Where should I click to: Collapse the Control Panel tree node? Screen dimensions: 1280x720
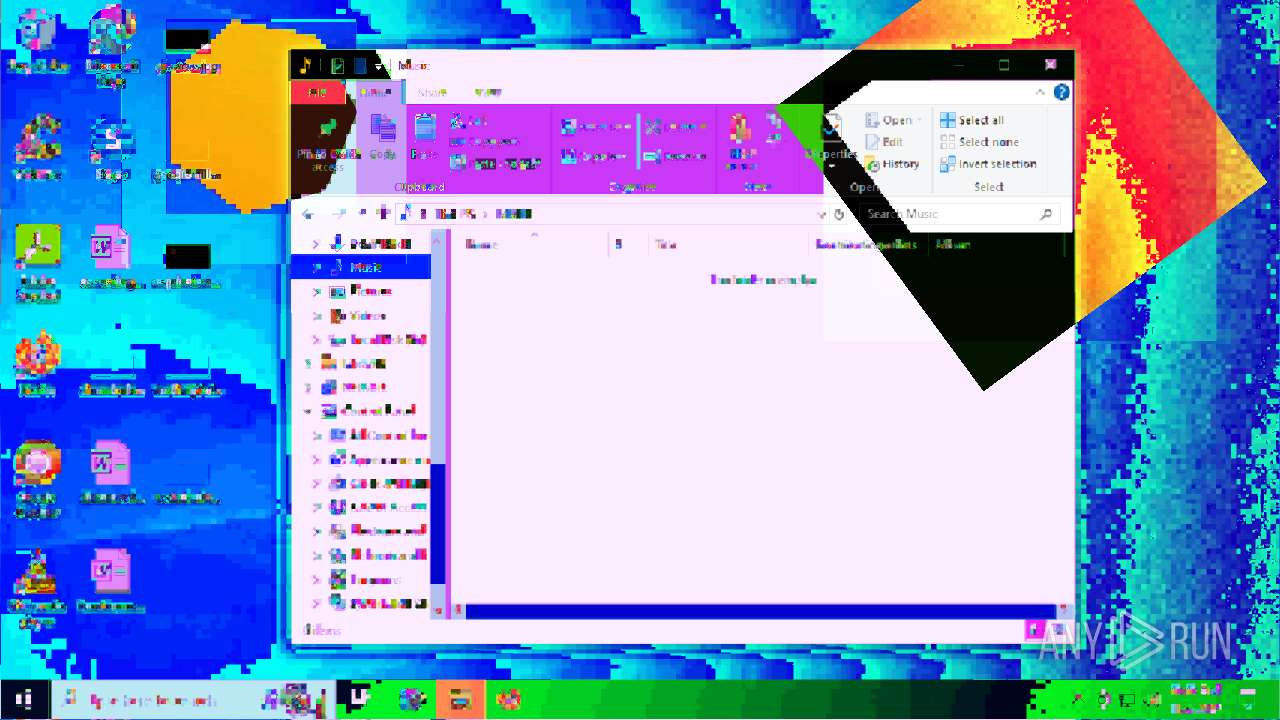307,410
